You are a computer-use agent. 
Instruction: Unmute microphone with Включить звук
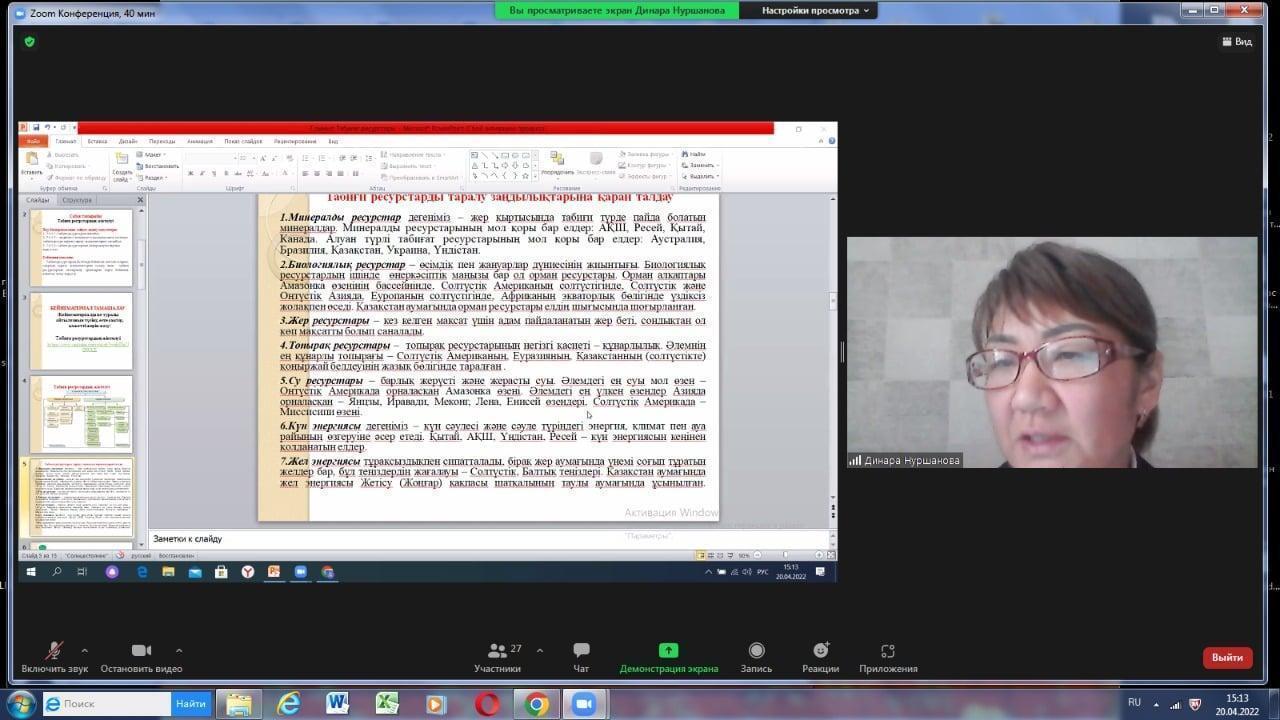[x=55, y=656]
